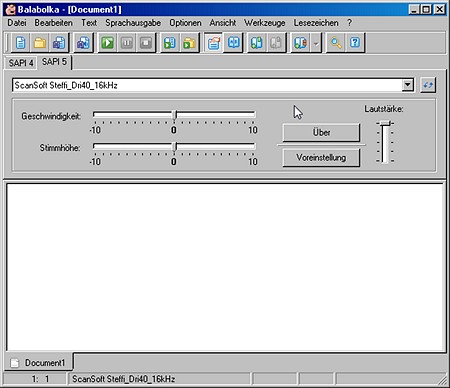Screen dimensions: 450x388
Task: Click the greyed-out double-page toolbar icon
Action: [276, 43]
